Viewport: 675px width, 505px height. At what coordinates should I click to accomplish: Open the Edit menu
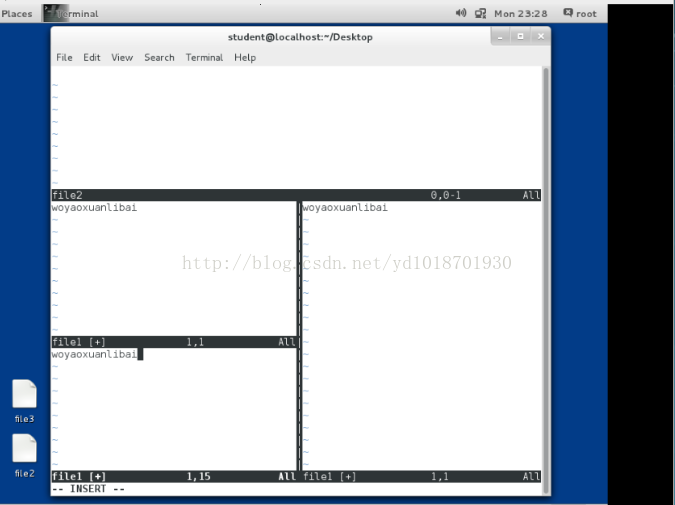92,57
